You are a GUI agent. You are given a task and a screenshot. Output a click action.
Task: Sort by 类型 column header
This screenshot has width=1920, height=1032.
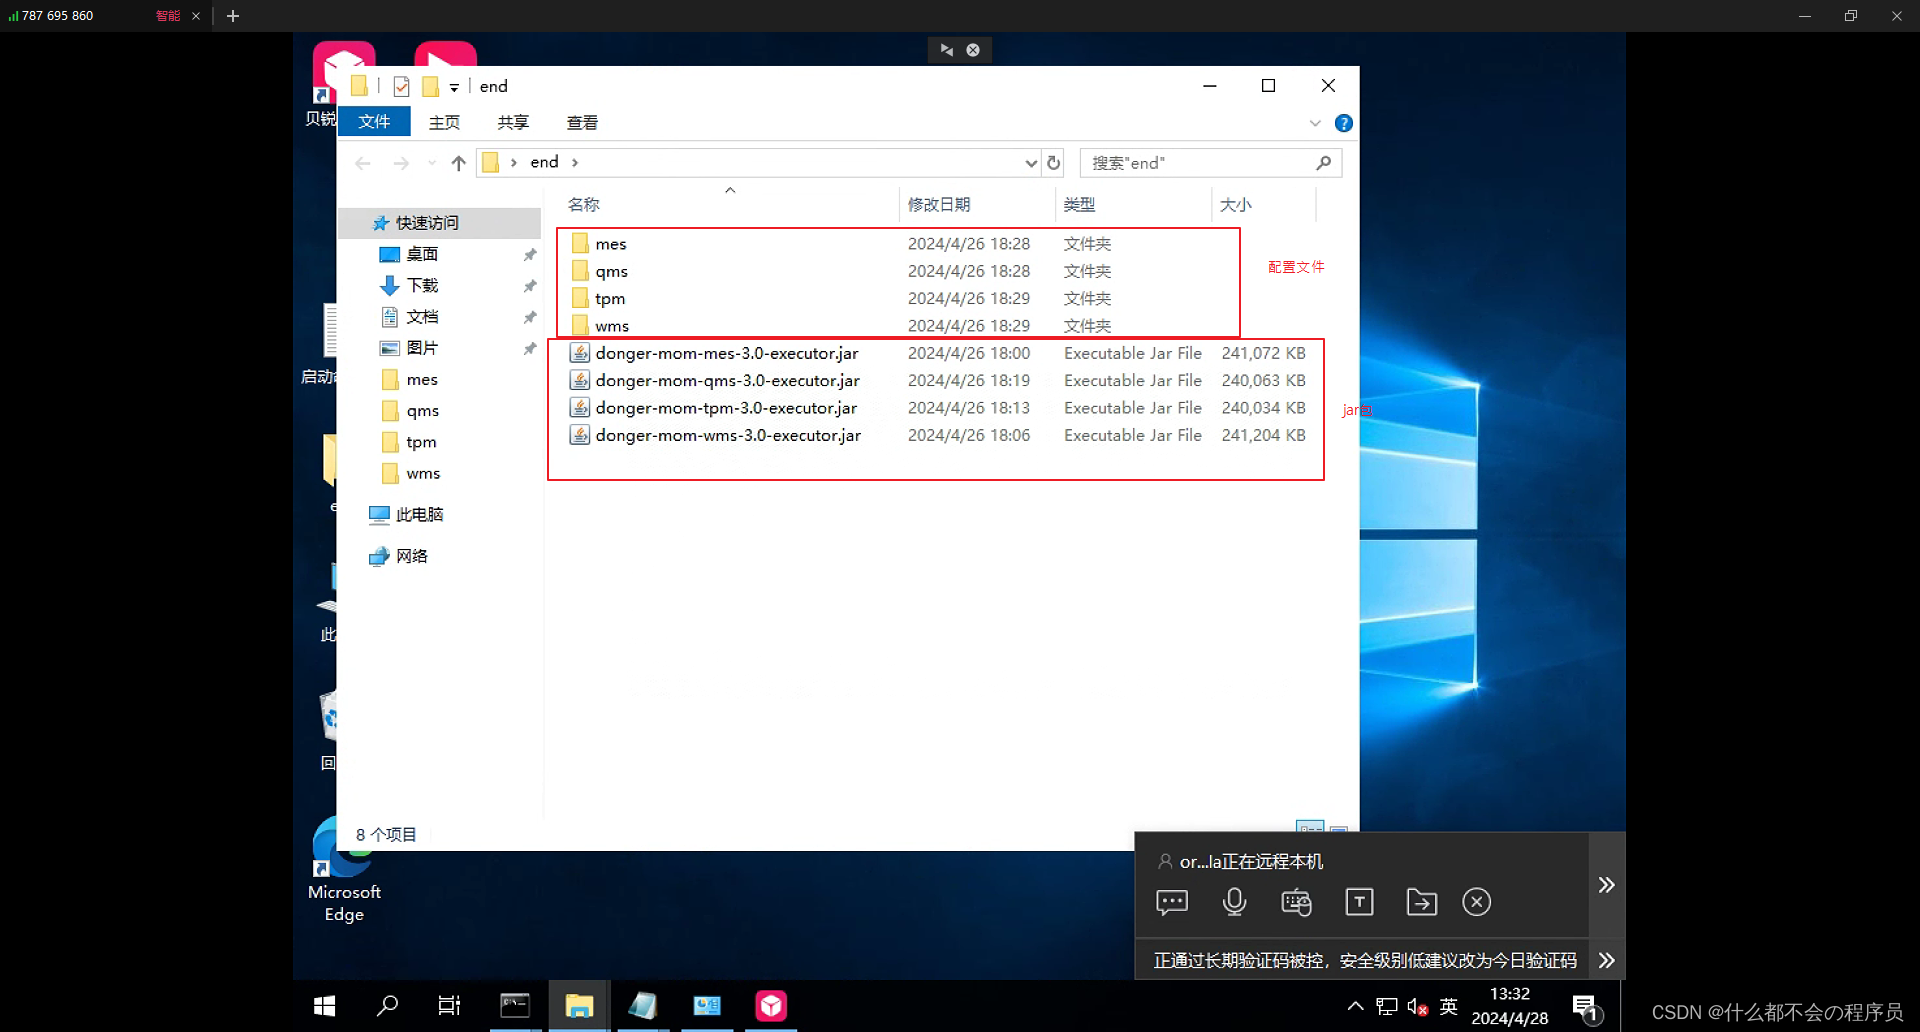[x=1079, y=204]
